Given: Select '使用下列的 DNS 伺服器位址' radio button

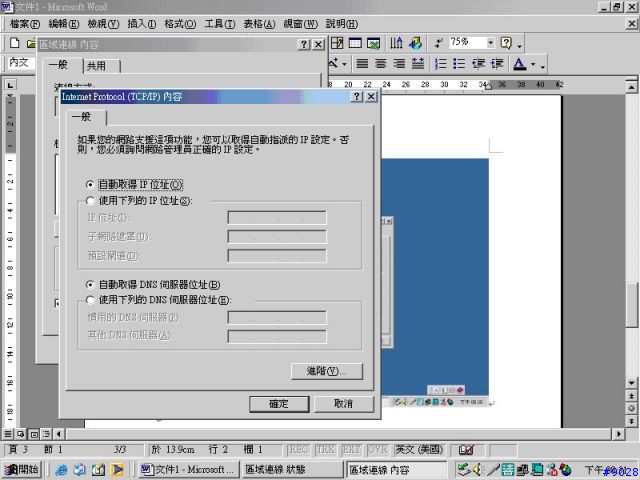Looking at the screenshot, I should tap(90, 300).
